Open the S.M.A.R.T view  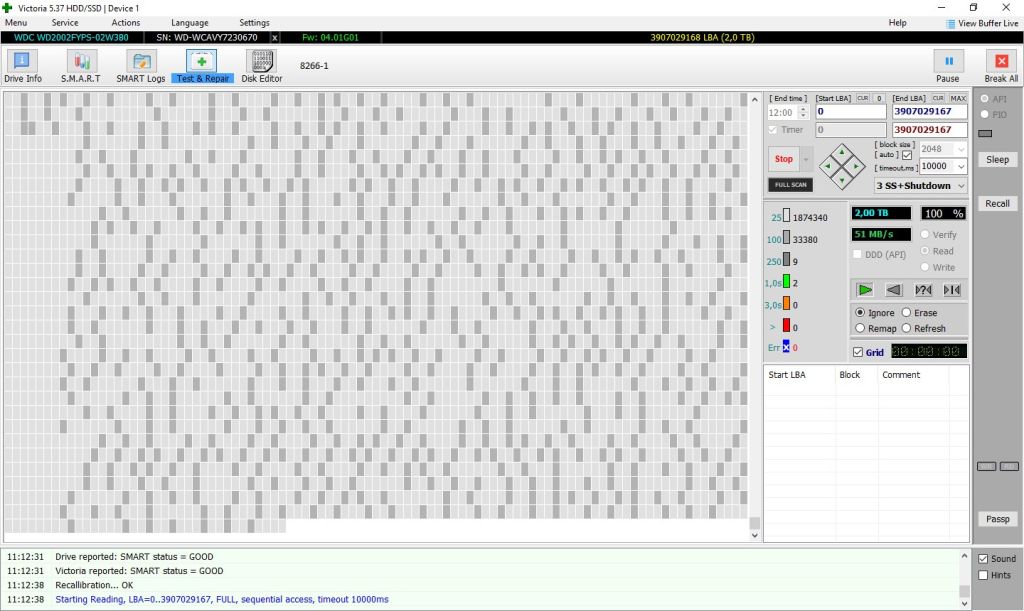point(81,67)
